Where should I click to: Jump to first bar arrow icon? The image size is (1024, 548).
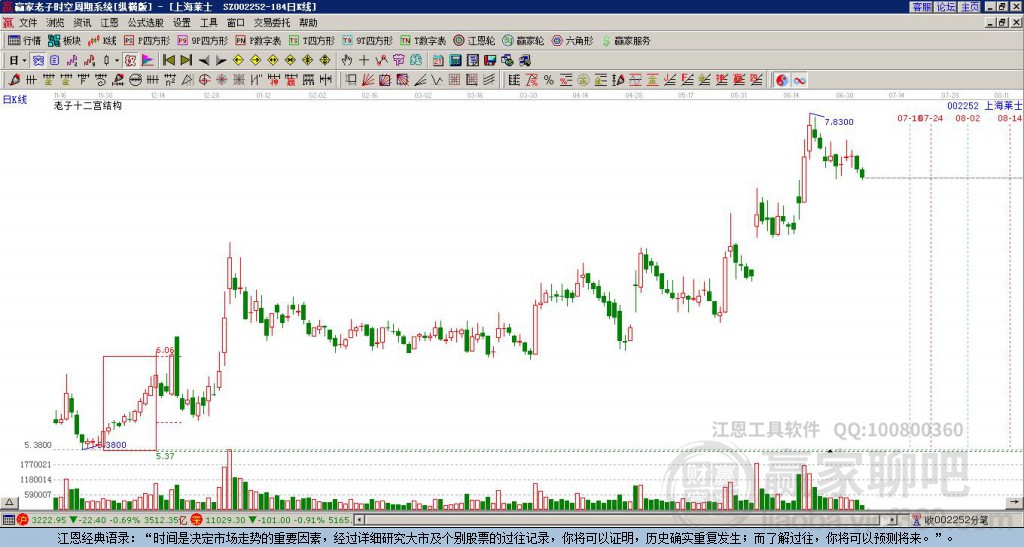[x=168, y=61]
